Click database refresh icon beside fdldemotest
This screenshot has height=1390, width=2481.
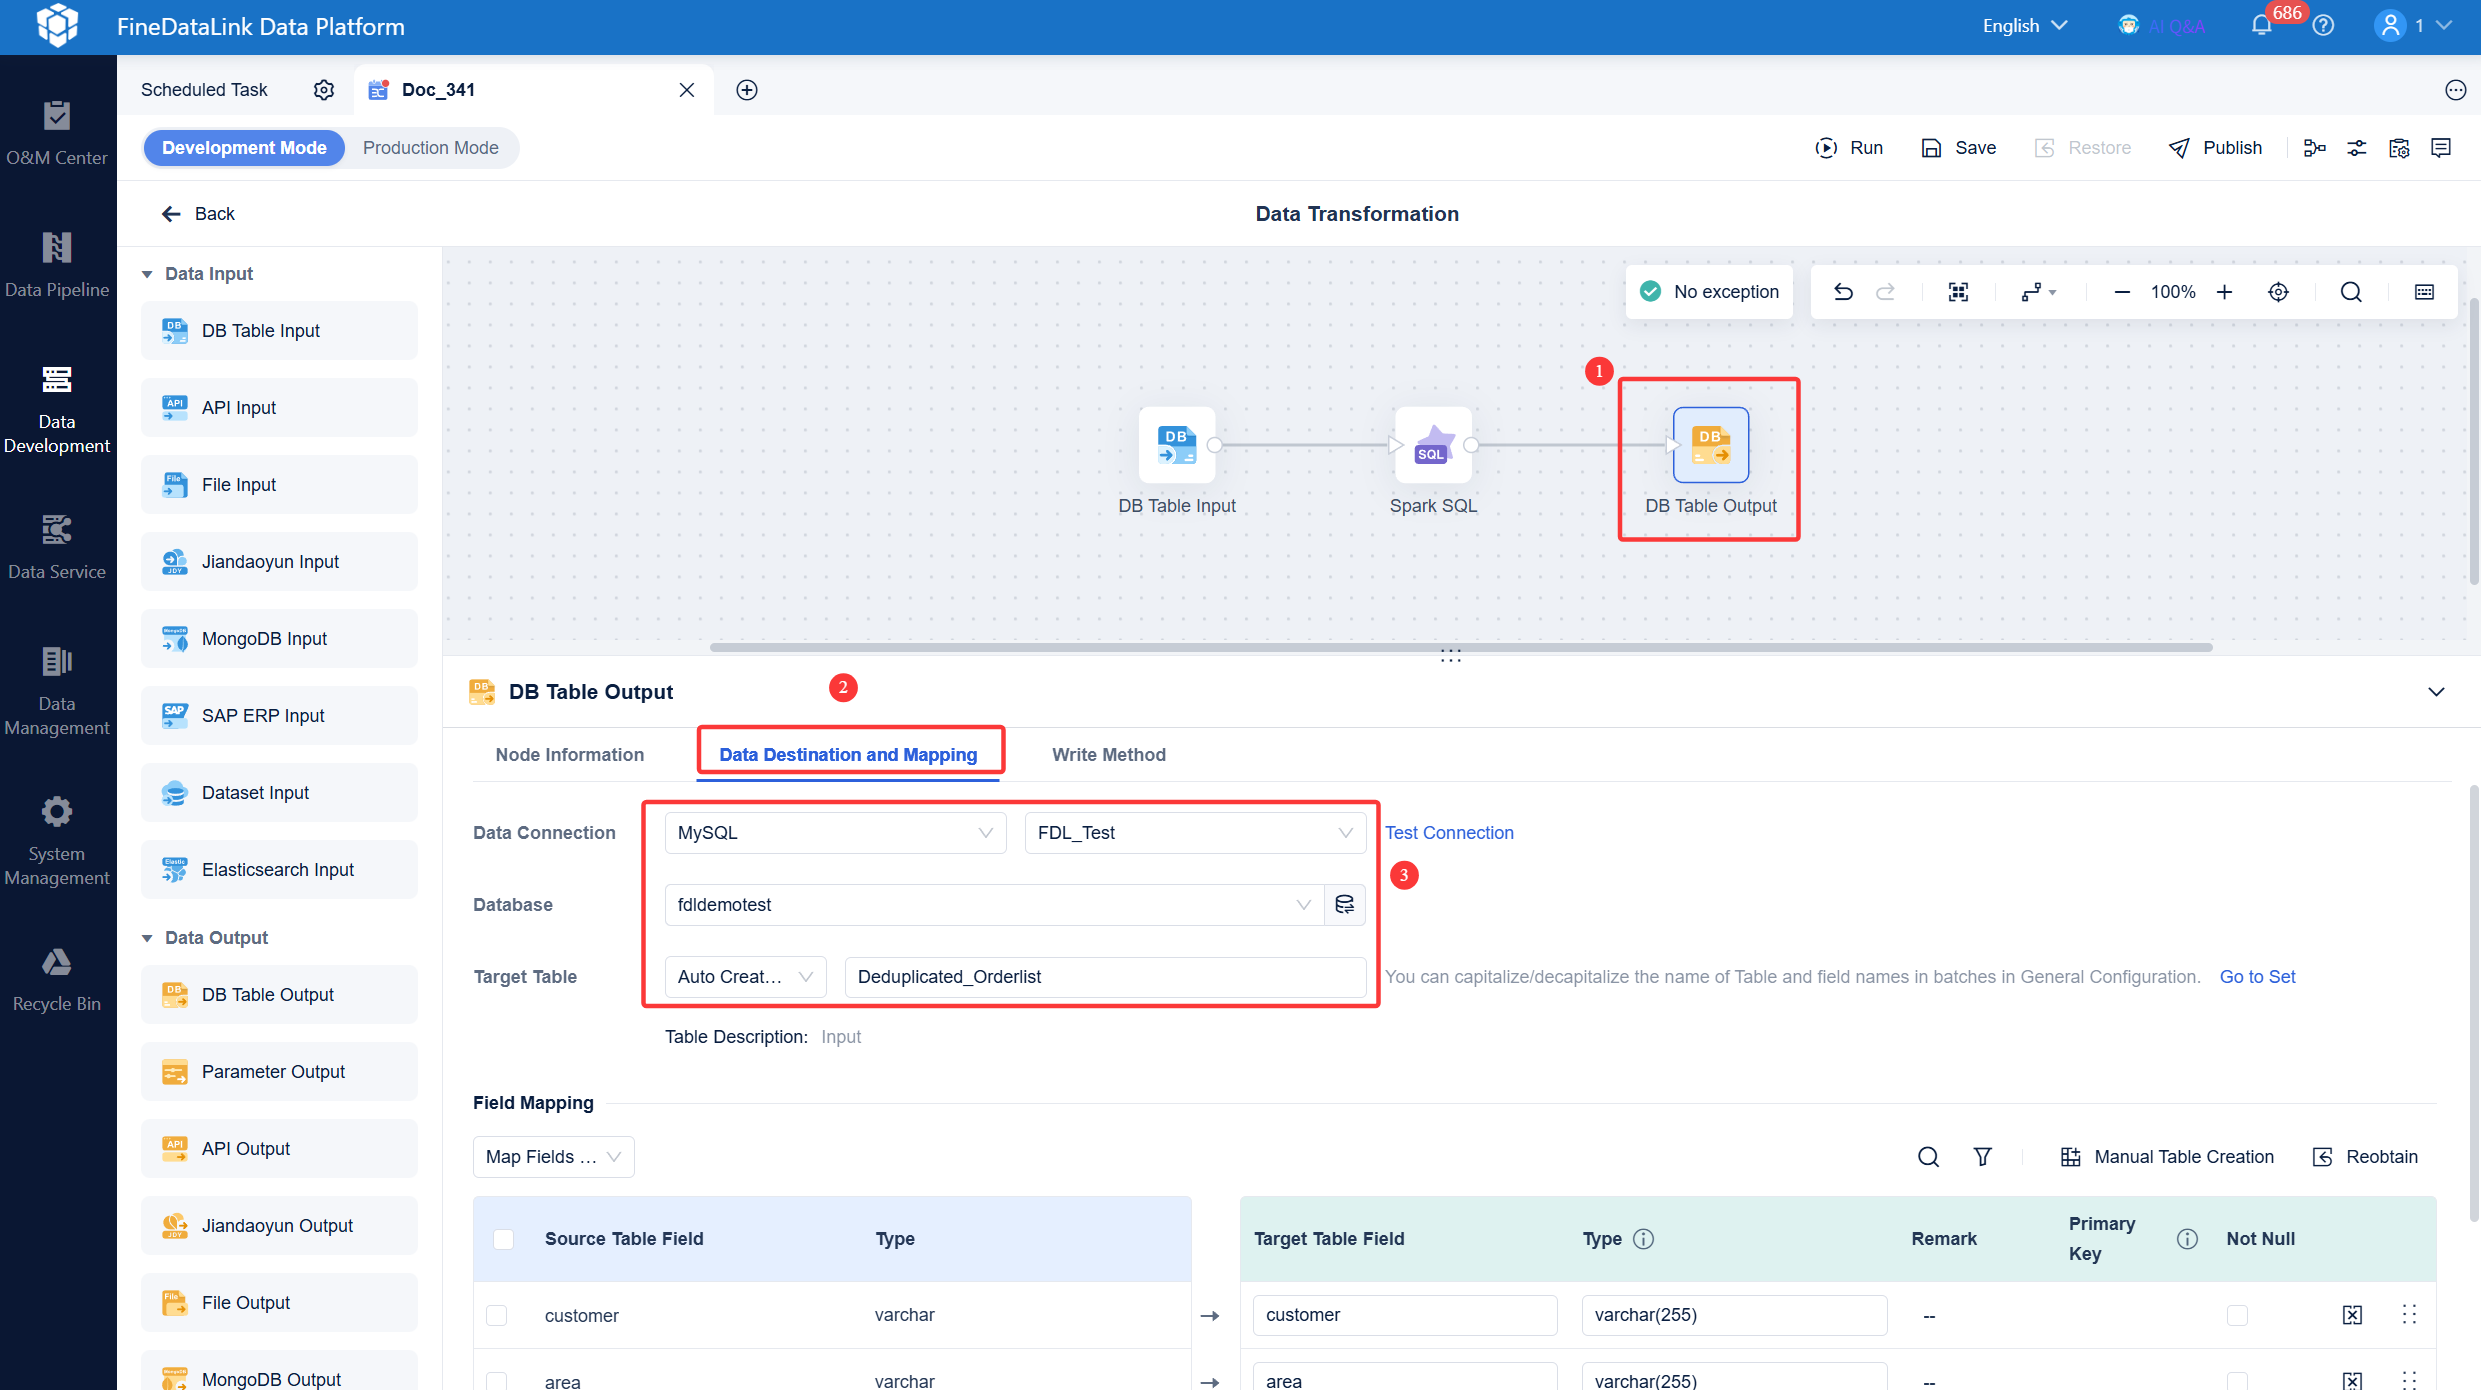pos(1345,905)
